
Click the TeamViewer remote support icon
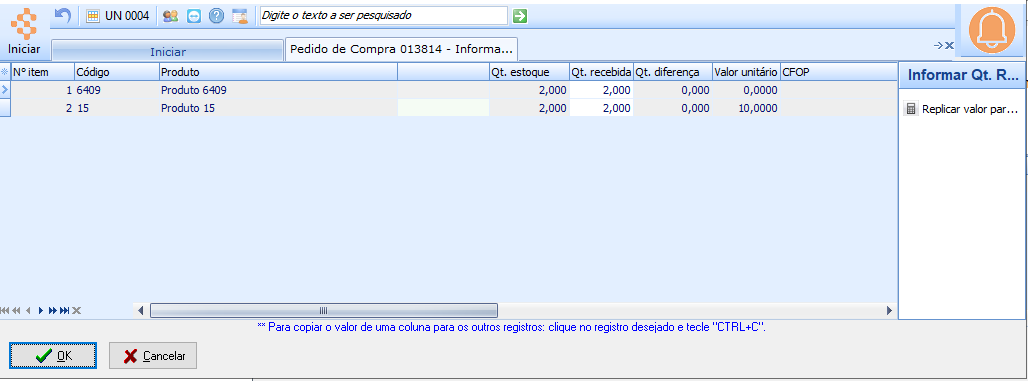point(193,16)
